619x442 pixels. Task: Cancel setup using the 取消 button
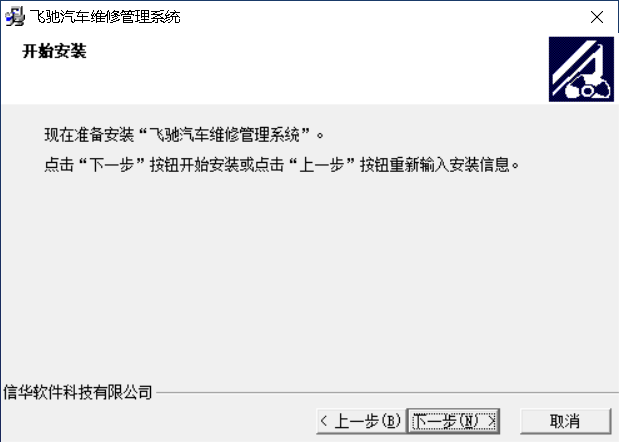[x=565, y=421]
